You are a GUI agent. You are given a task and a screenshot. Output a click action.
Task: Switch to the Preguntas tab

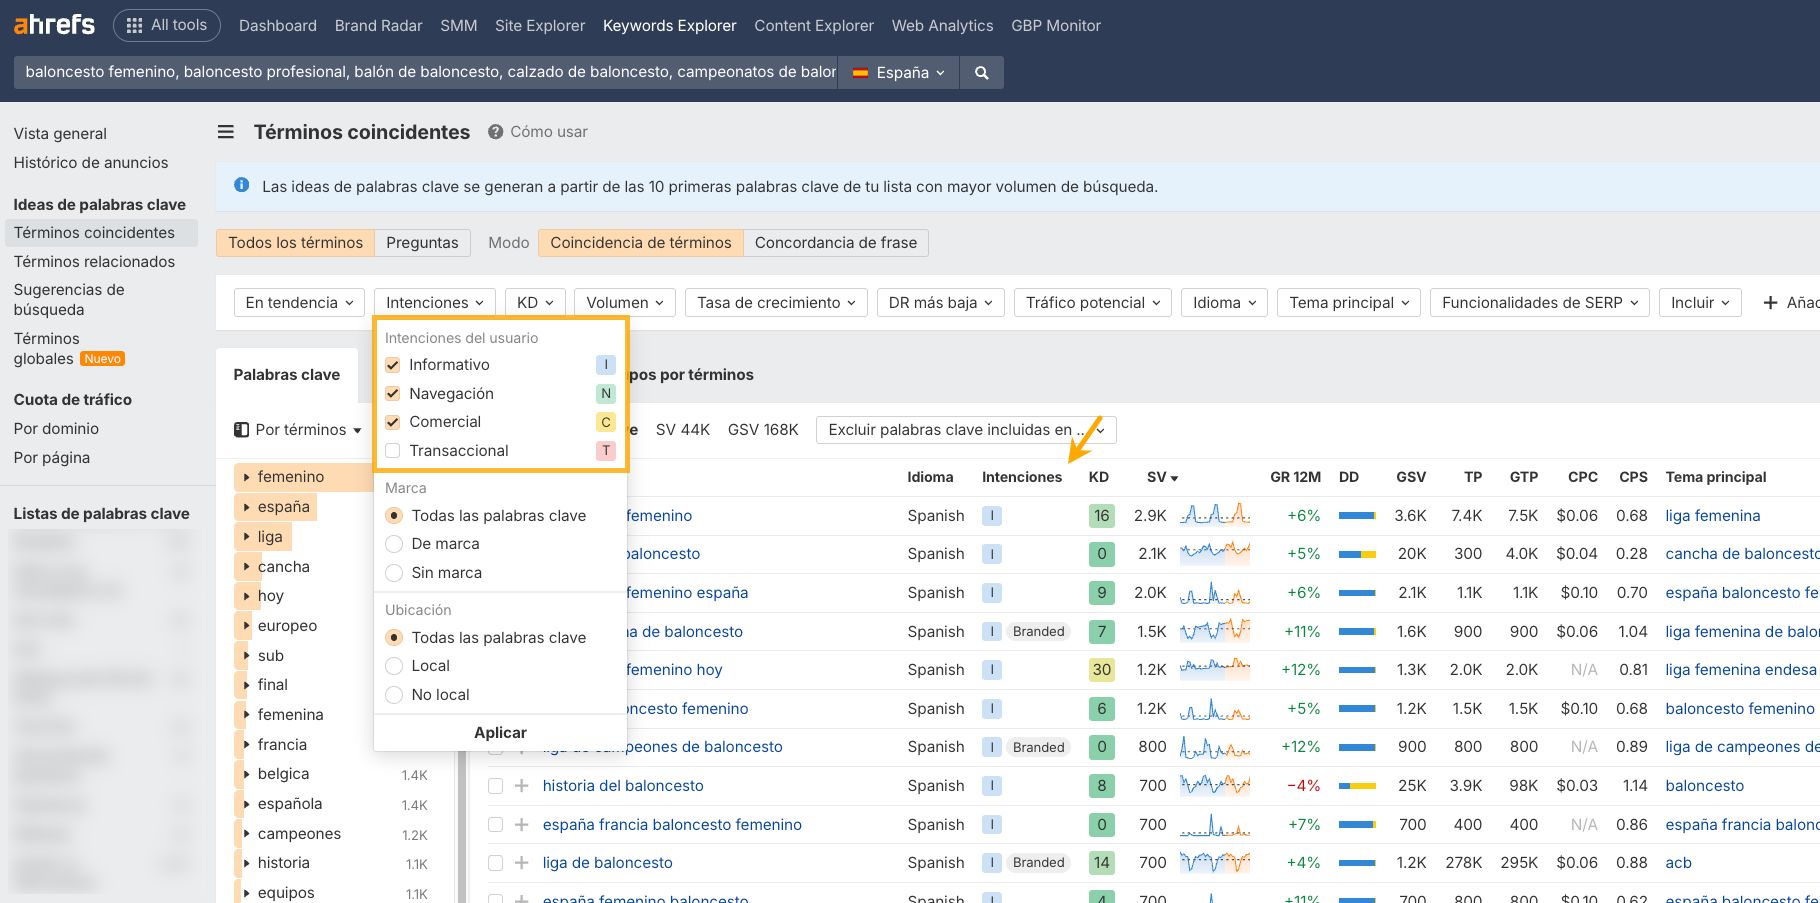pyautogui.click(x=422, y=243)
